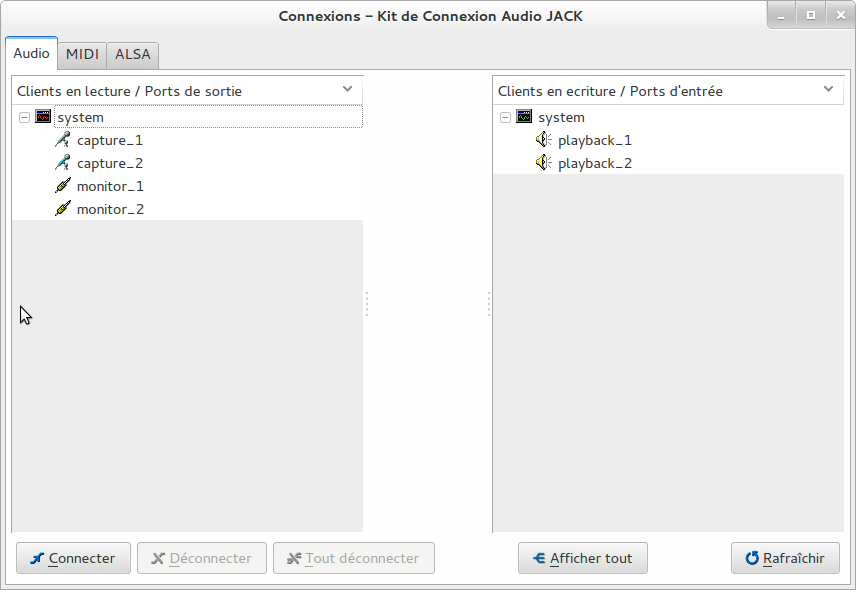Collapse the input ports system tree
Screen dimensions: 856x590
(505, 117)
